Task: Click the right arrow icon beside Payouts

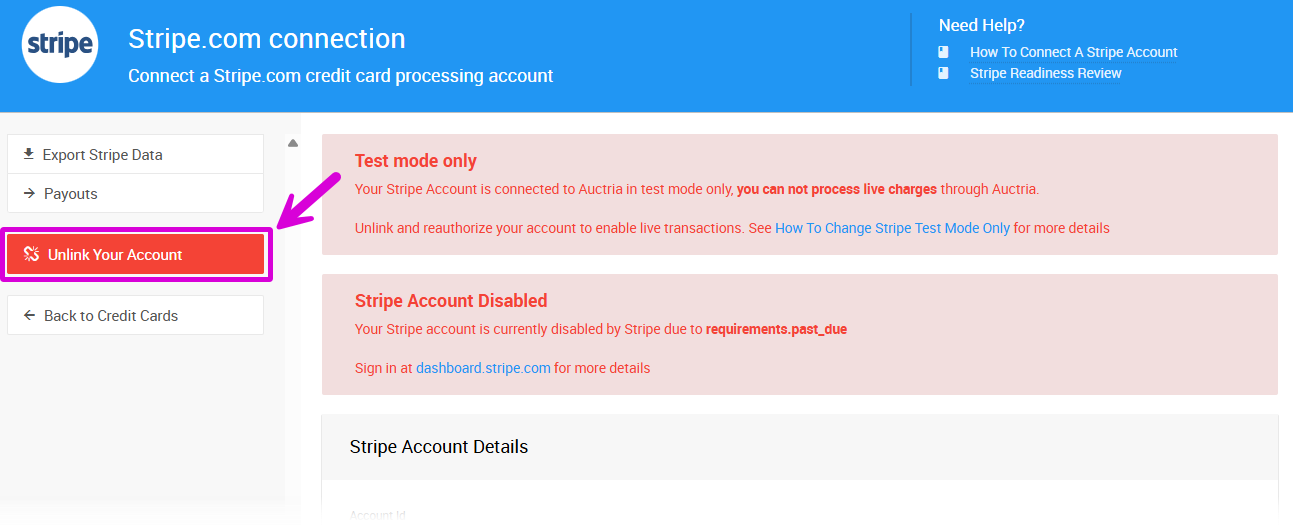Action: (29, 193)
